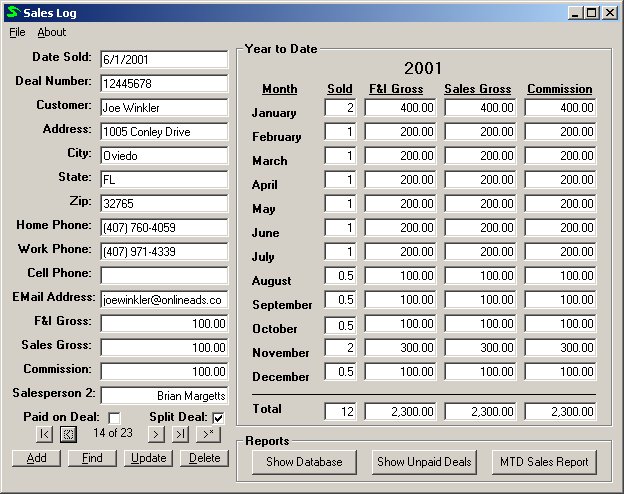
Task: Click the new record arrow with asterisk
Action: pos(208,434)
